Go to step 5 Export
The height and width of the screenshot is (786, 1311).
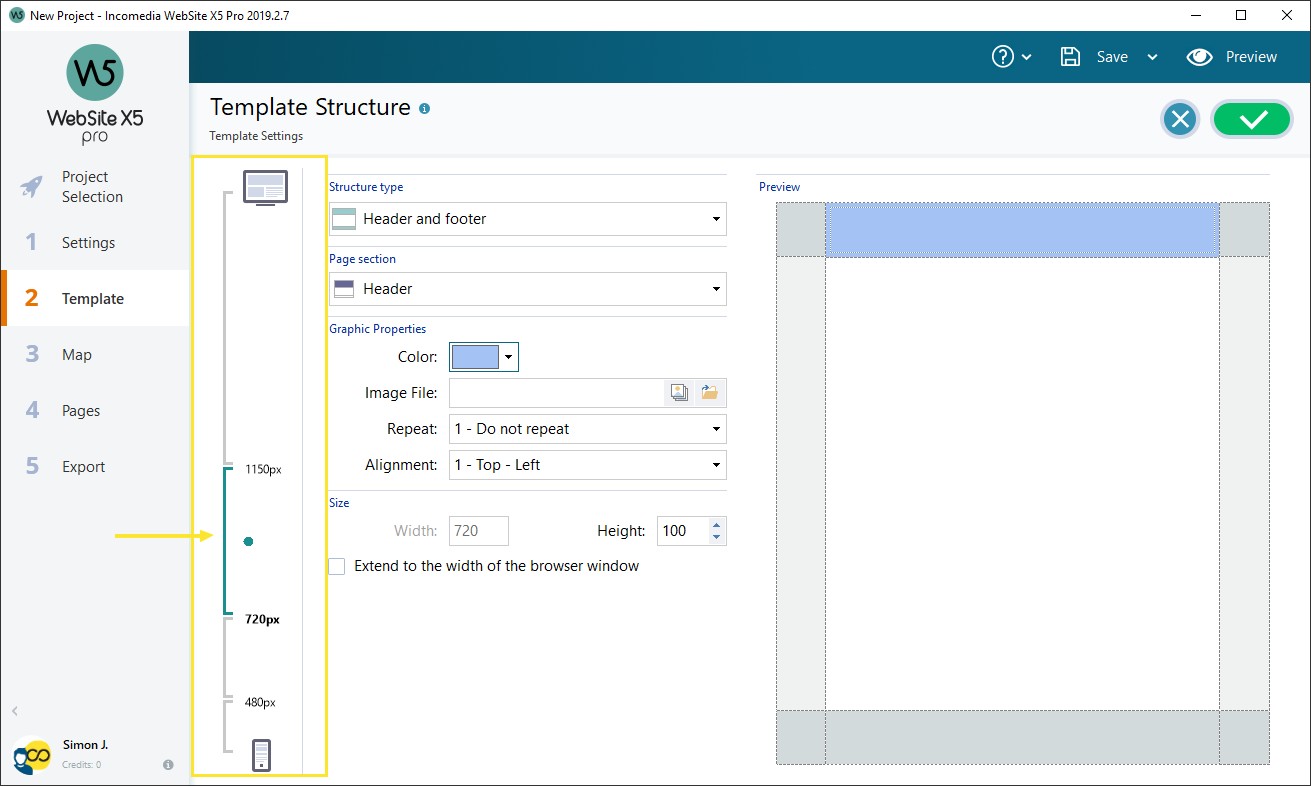95,467
